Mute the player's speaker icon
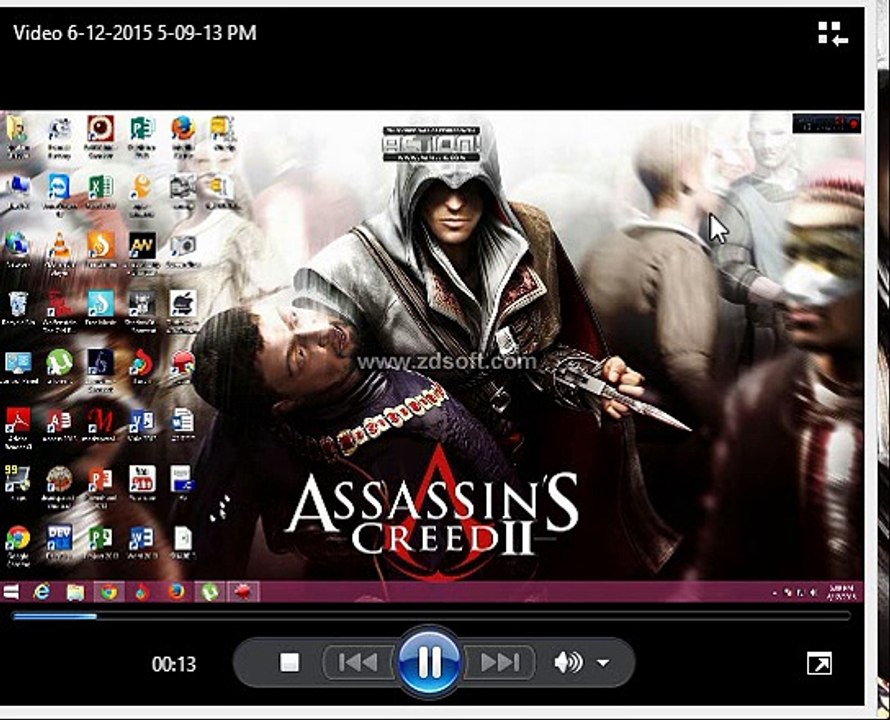This screenshot has height=720, width=890. click(x=568, y=662)
